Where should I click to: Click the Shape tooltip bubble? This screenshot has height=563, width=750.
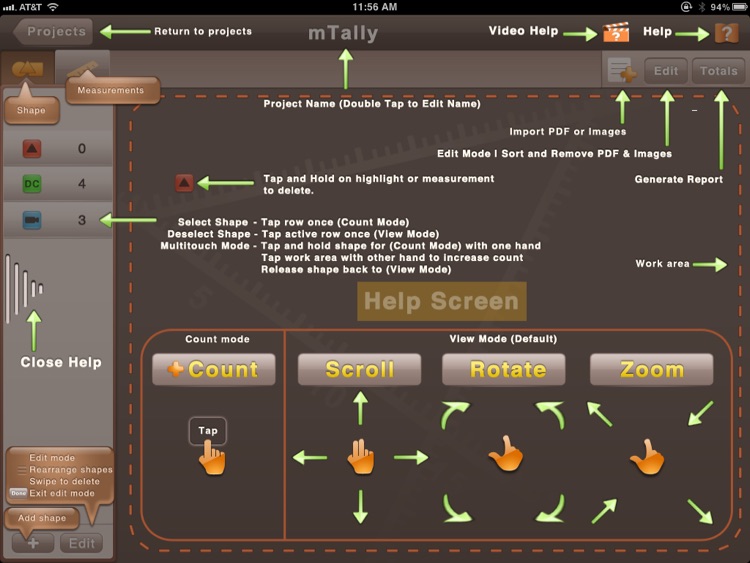coord(32,110)
